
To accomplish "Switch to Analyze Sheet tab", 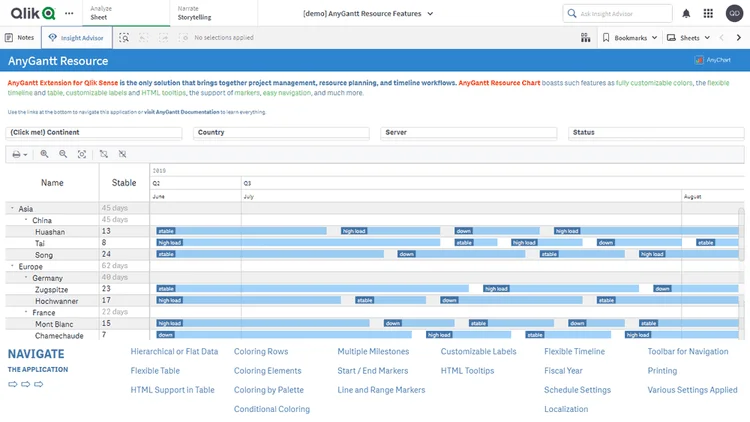I will (x=126, y=13).
